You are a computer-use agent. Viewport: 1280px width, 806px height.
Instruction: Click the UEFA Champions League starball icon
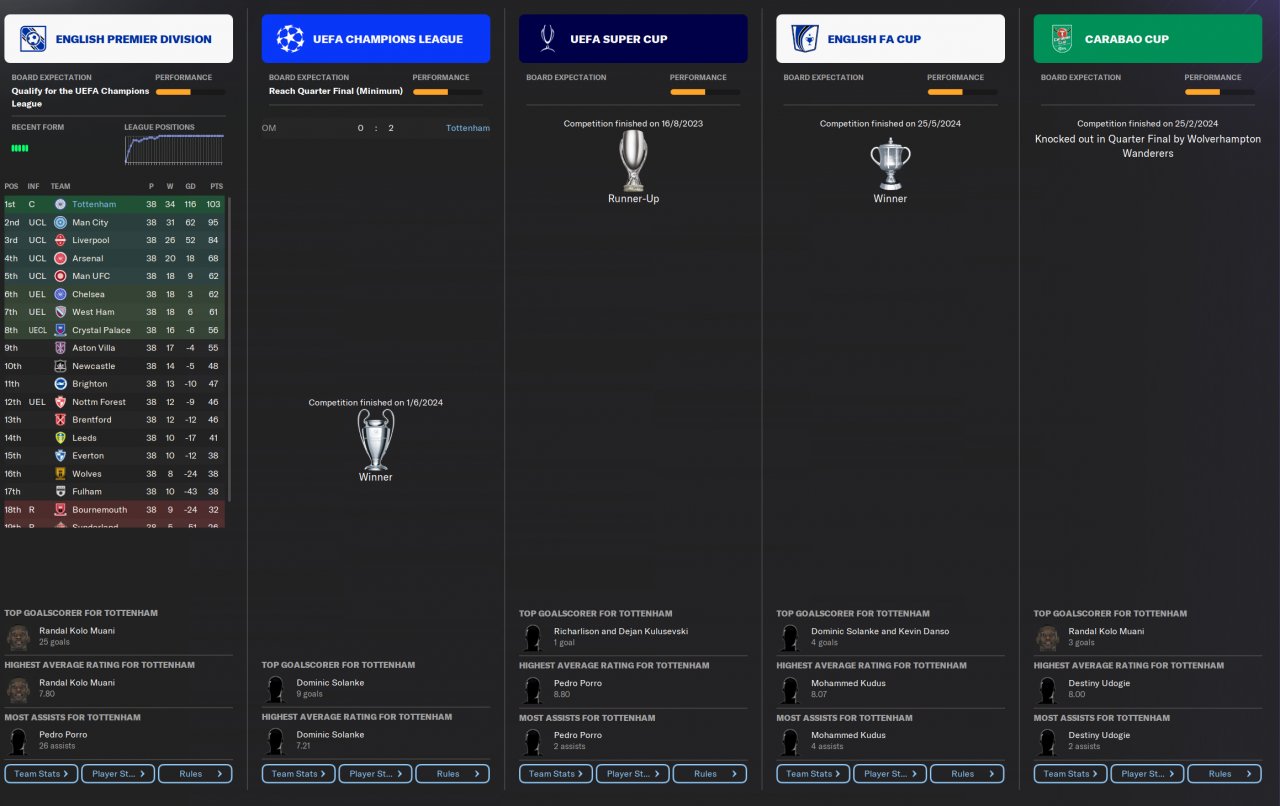(x=290, y=39)
